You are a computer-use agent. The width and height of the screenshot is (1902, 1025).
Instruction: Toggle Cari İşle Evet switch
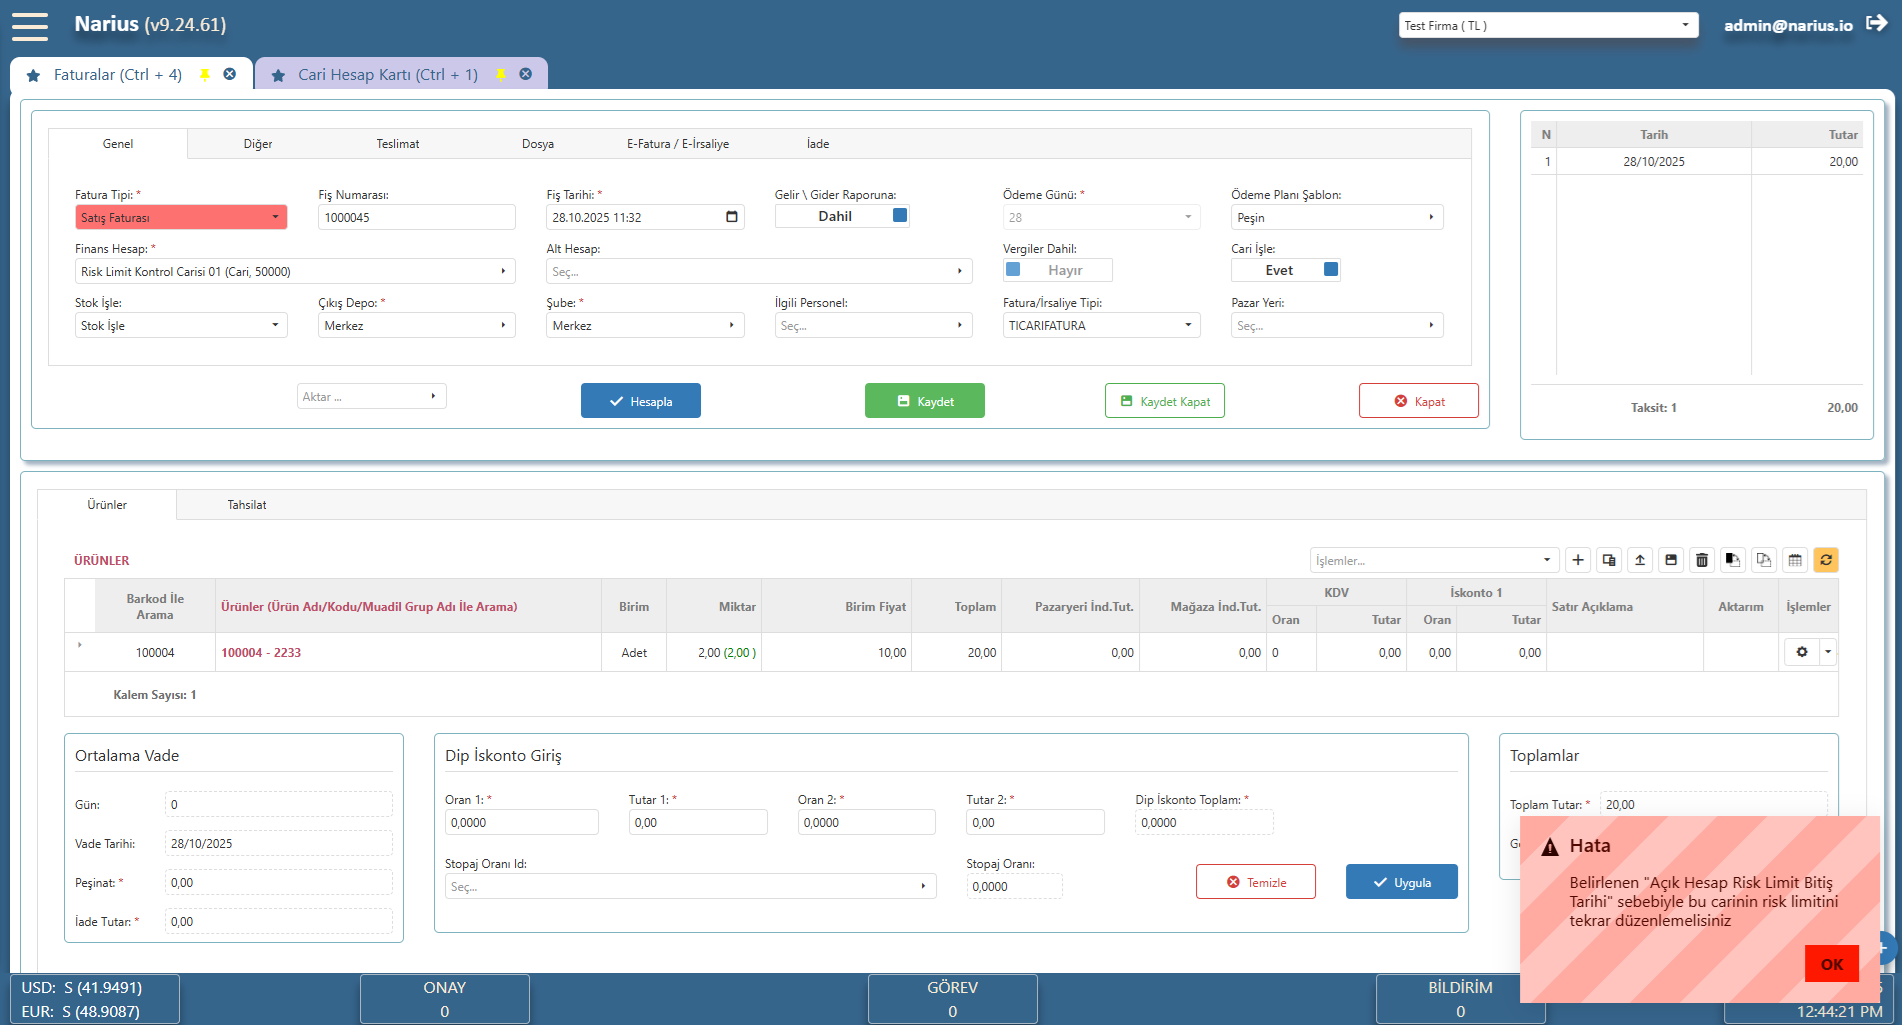[1285, 270]
